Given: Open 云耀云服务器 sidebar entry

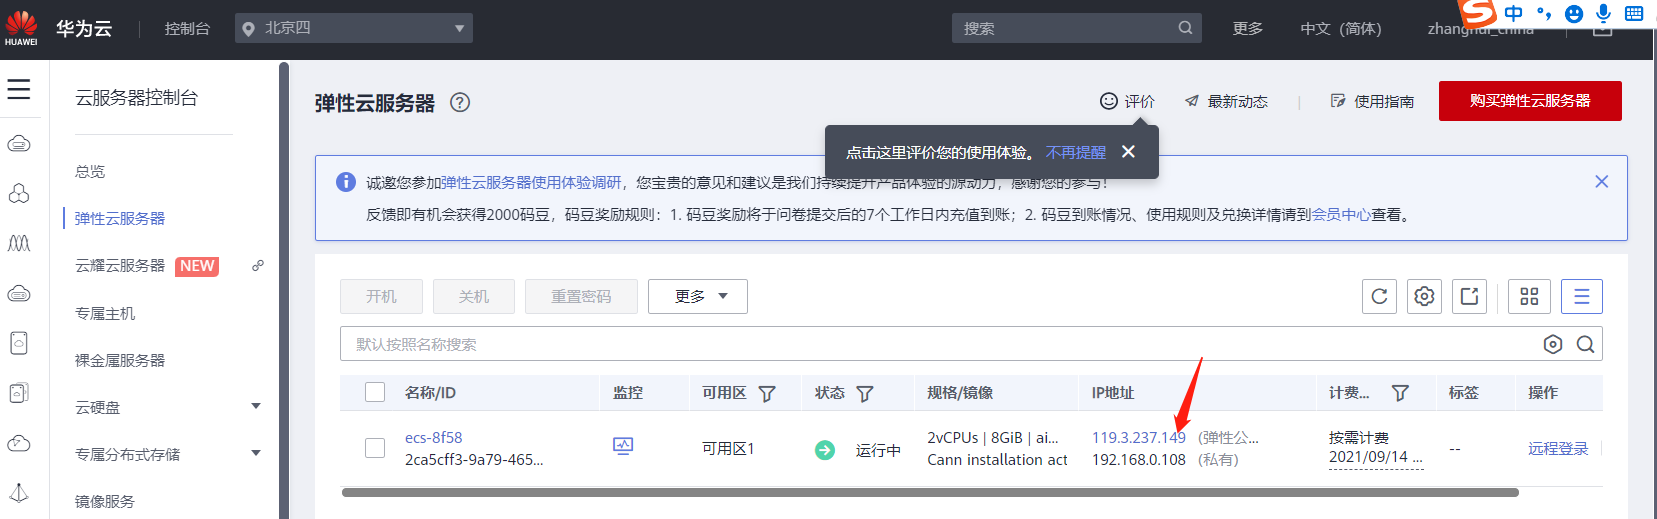Looking at the screenshot, I should tap(120, 266).
